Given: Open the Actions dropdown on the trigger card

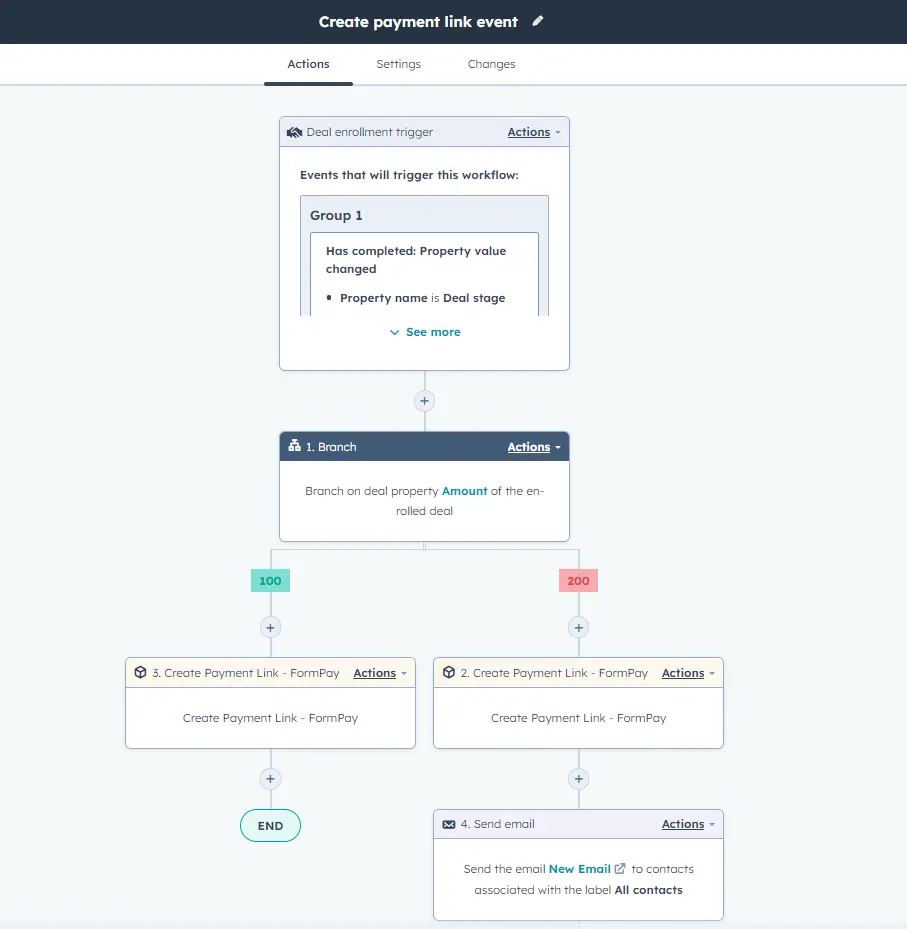Looking at the screenshot, I should coord(531,131).
